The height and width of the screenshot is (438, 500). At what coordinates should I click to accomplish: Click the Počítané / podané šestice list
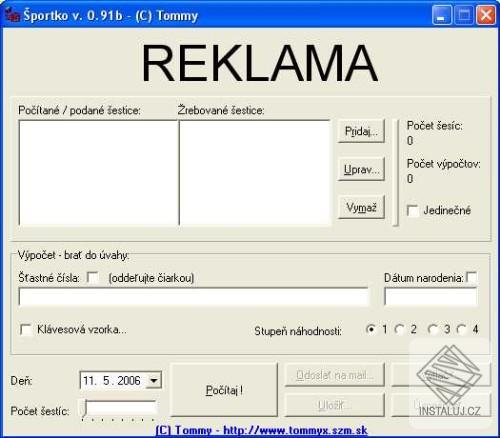point(98,173)
